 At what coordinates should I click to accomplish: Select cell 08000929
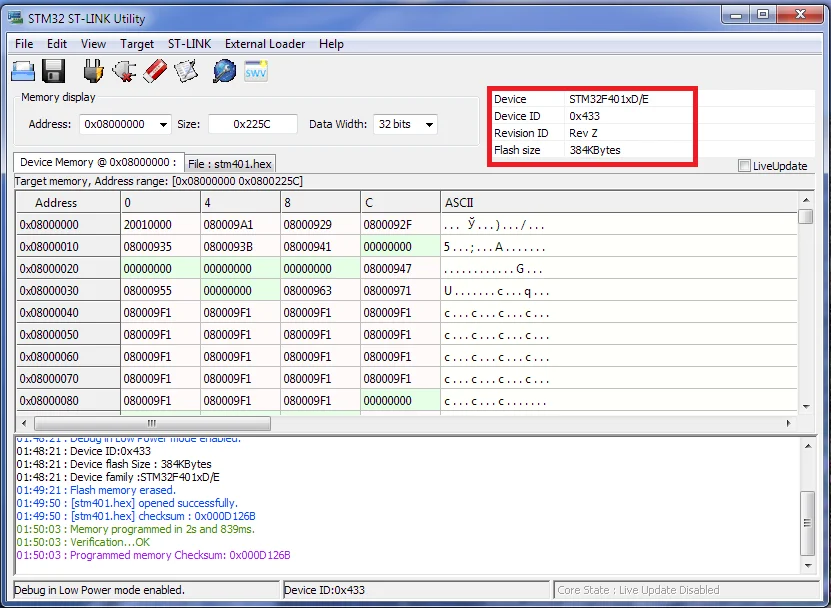320,225
